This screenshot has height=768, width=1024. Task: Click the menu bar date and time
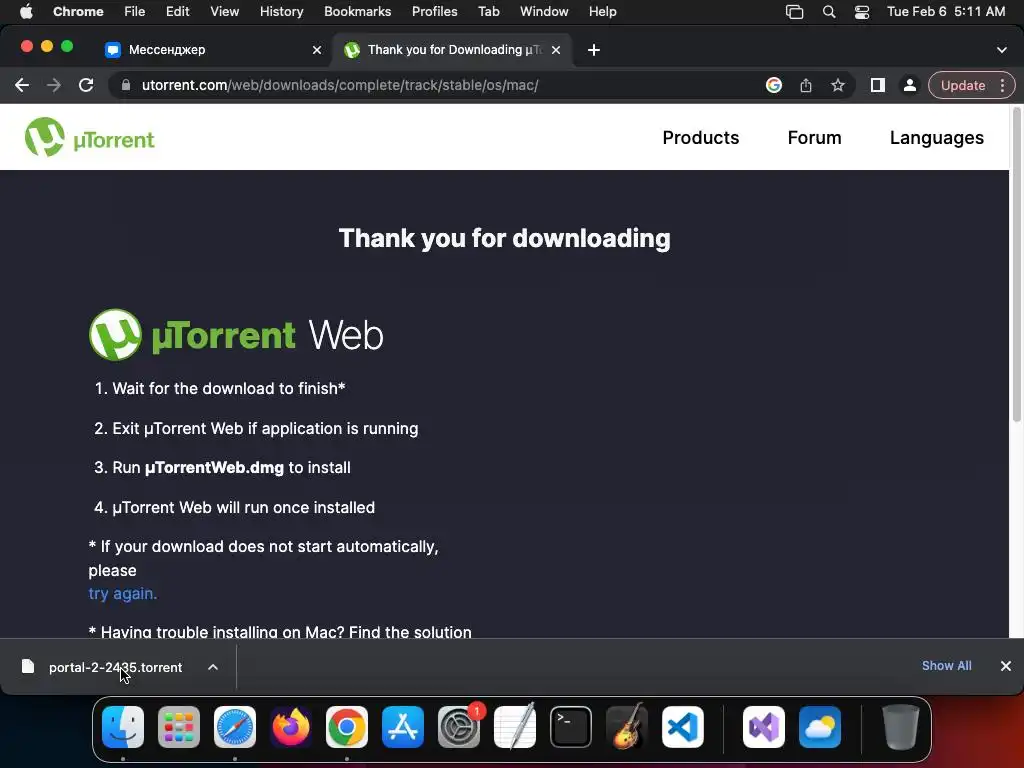coord(946,11)
